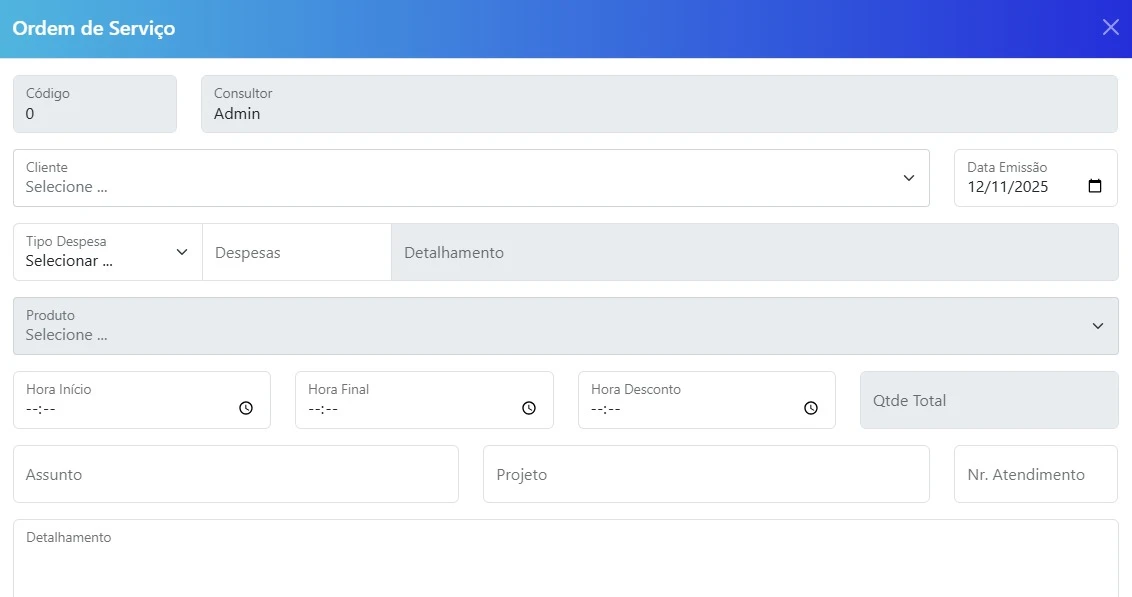
Task: Close the Ordem de Serviço dialog
Action: pyautogui.click(x=1110, y=27)
